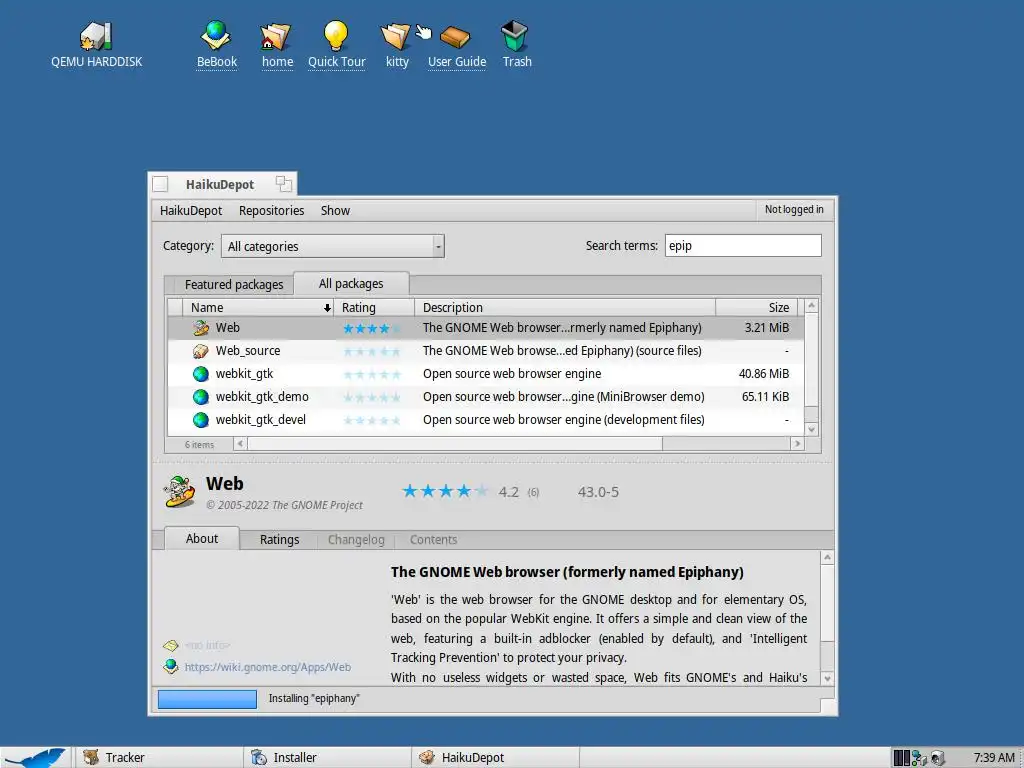The height and width of the screenshot is (768, 1024).
Task: Switch to the Featured packages tab
Action: coord(234,285)
